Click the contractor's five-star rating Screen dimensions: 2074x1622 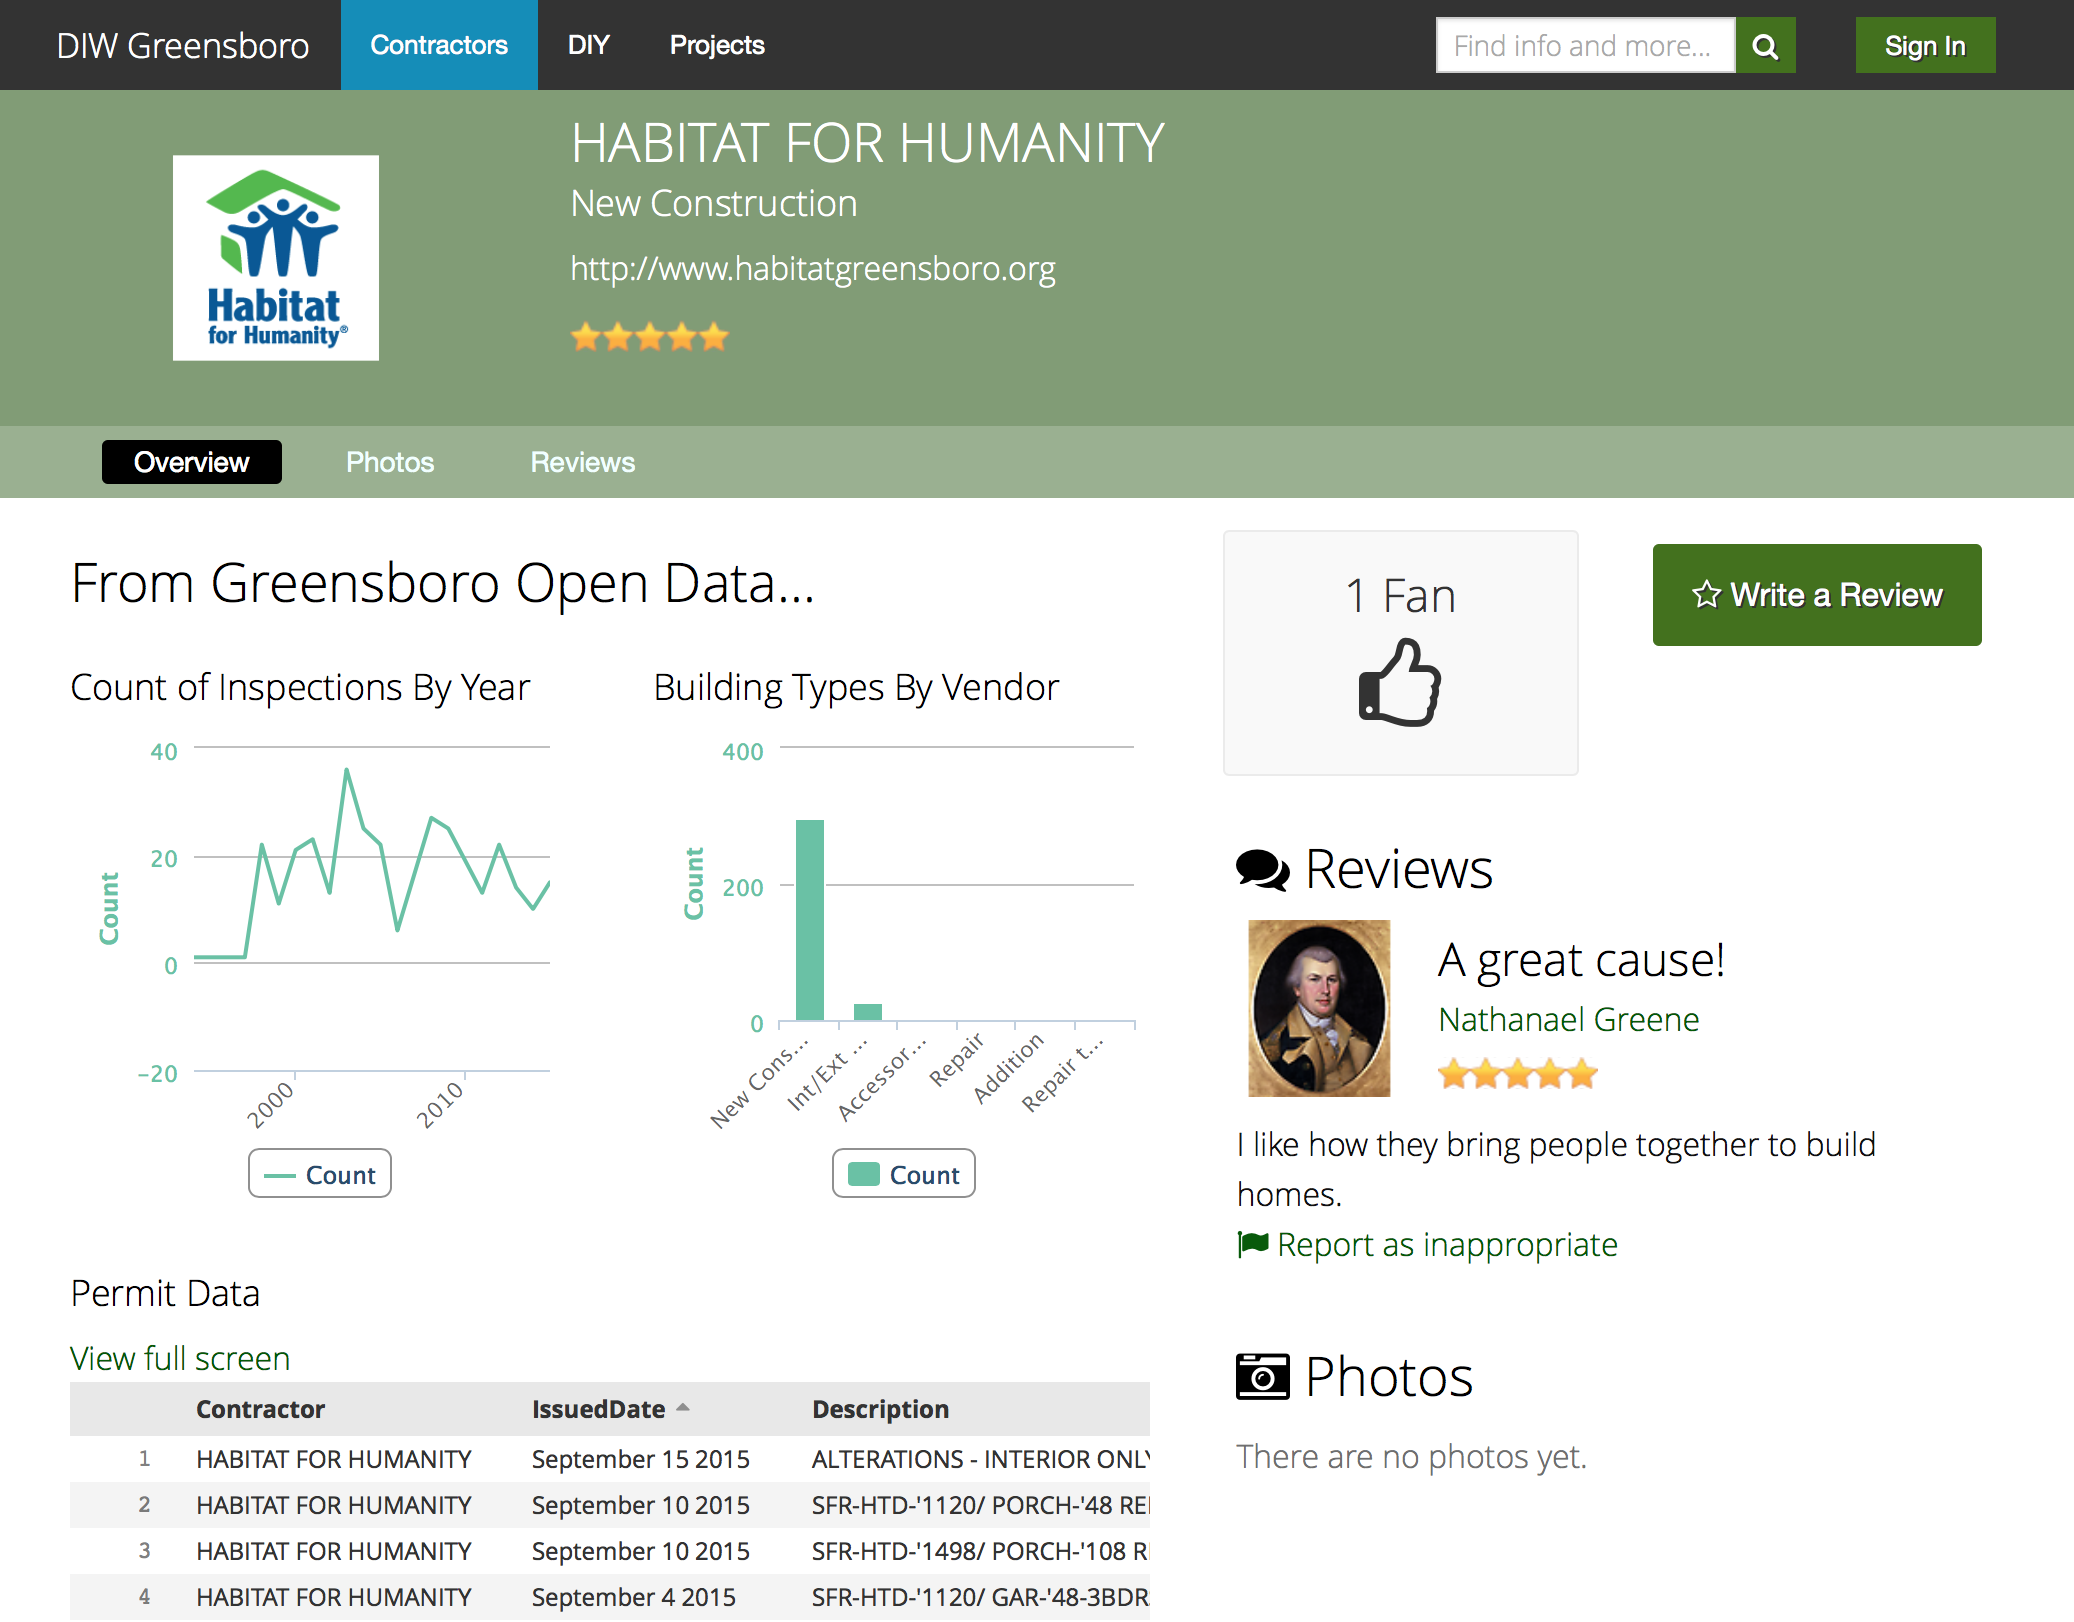[650, 337]
